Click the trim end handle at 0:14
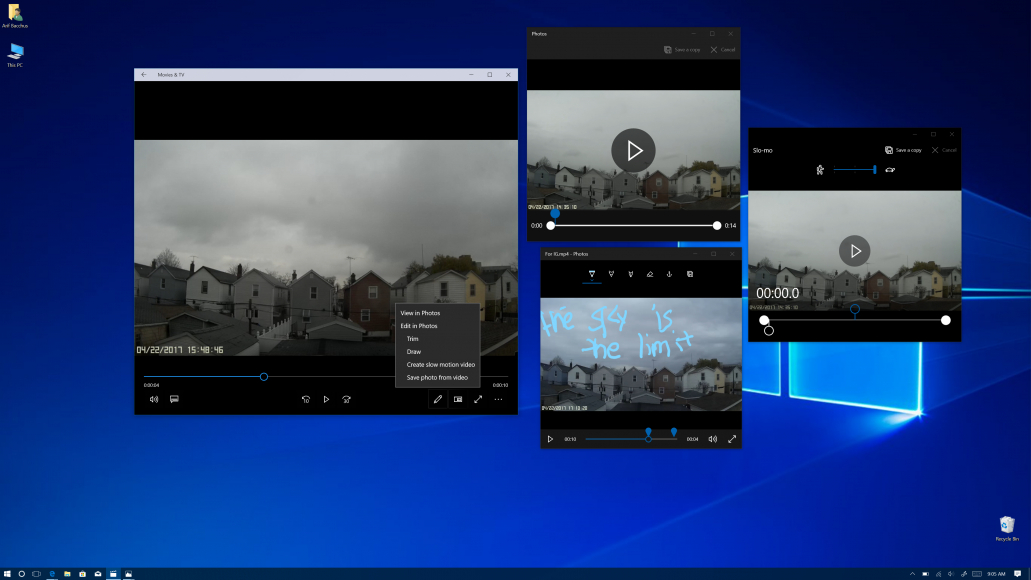Screen dimensions: 1031x580 point(717,226)
